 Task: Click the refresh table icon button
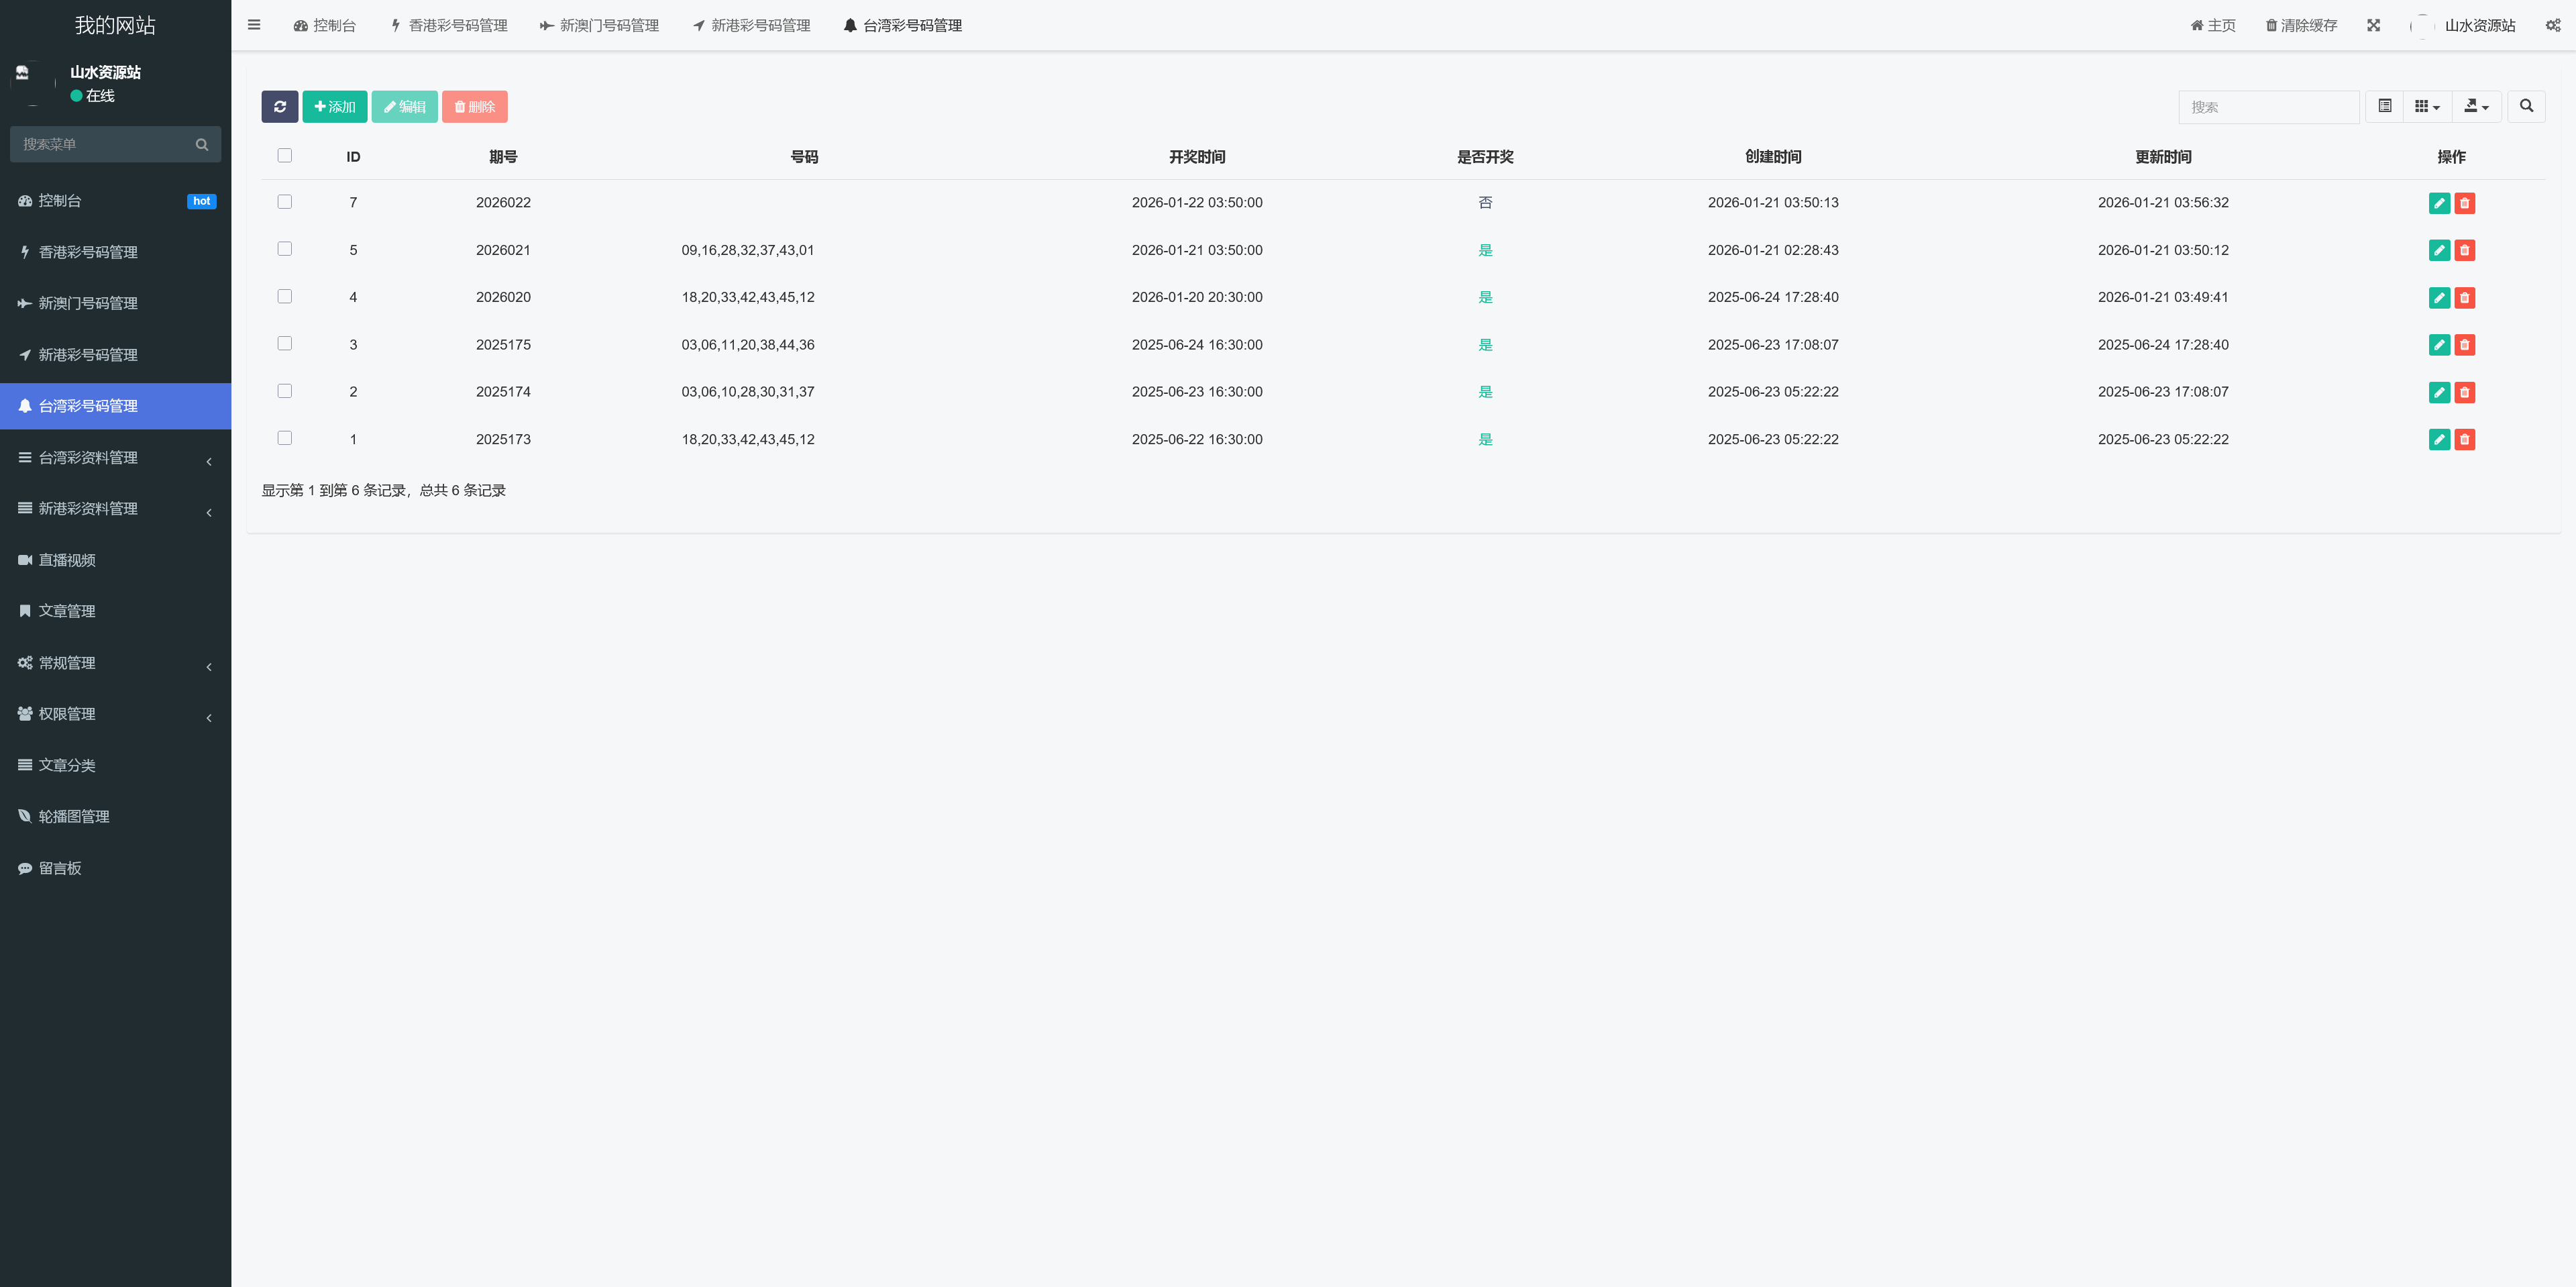(279, 107)
